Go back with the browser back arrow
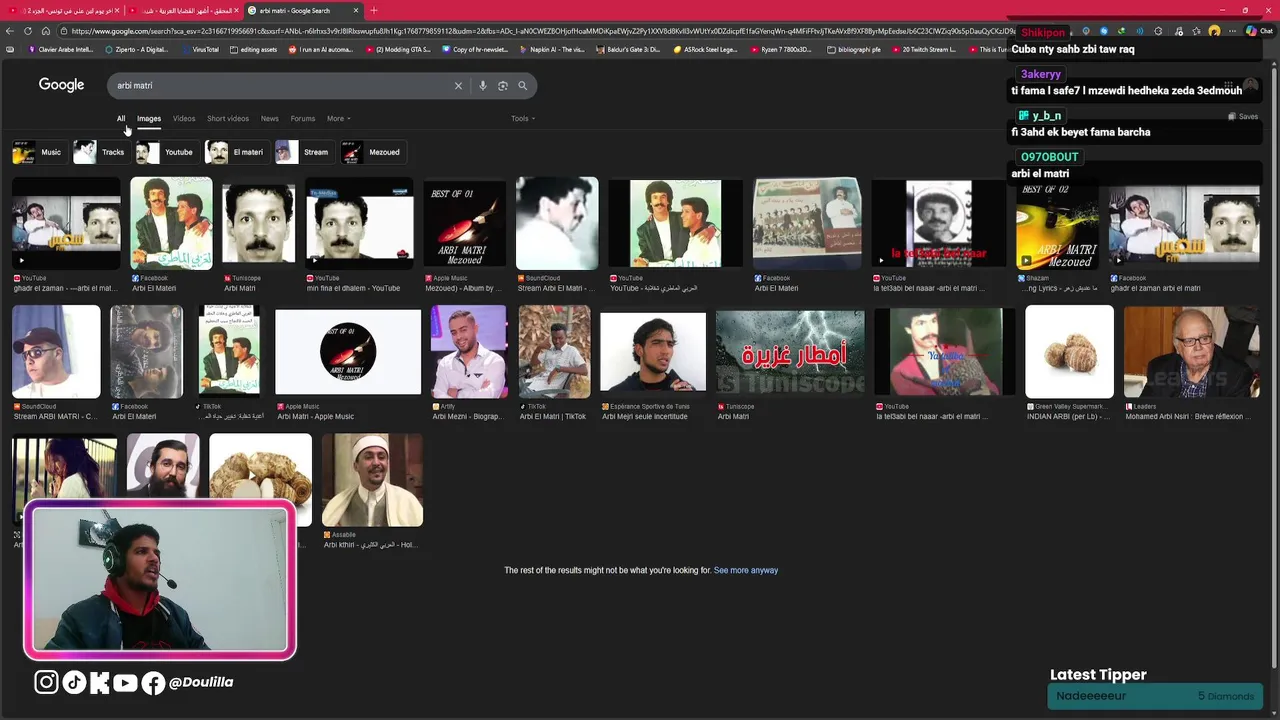 (x=10, y=31)
